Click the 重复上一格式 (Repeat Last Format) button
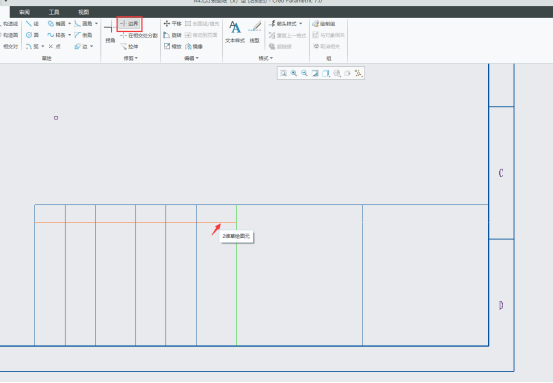This screenshot has height=383, width=553. (287, 35)
